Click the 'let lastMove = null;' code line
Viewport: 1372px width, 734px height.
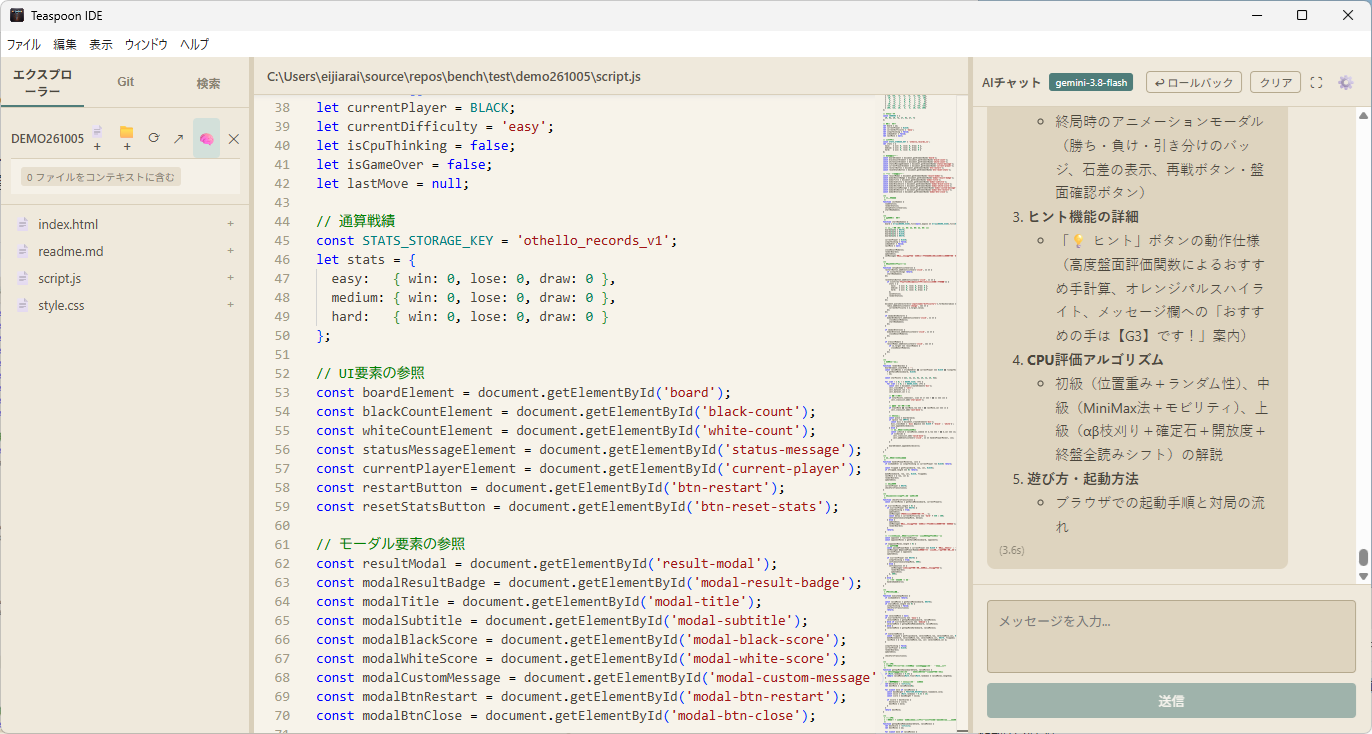tap(392, 183)
